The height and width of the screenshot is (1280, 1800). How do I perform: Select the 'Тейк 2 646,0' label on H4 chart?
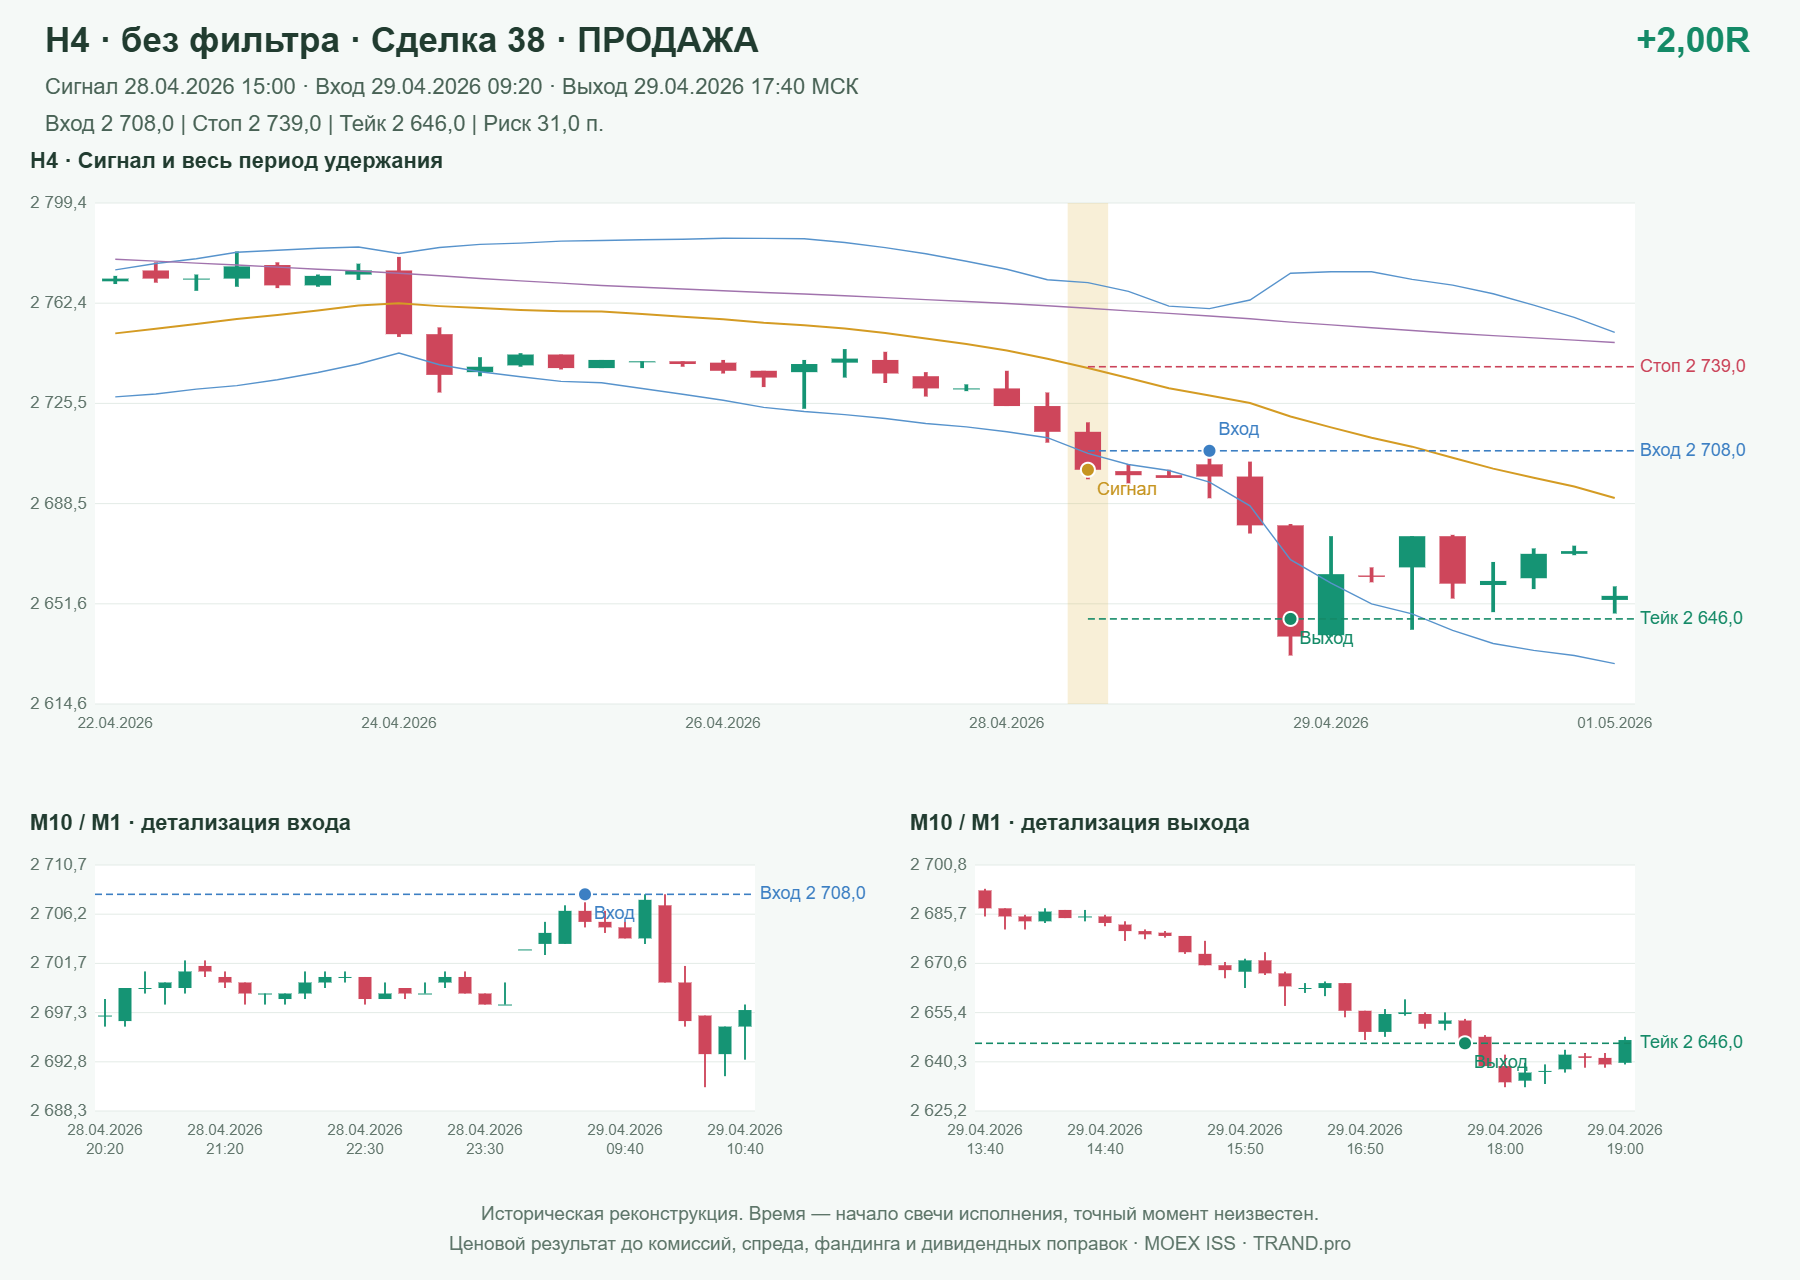(1691, 618)
